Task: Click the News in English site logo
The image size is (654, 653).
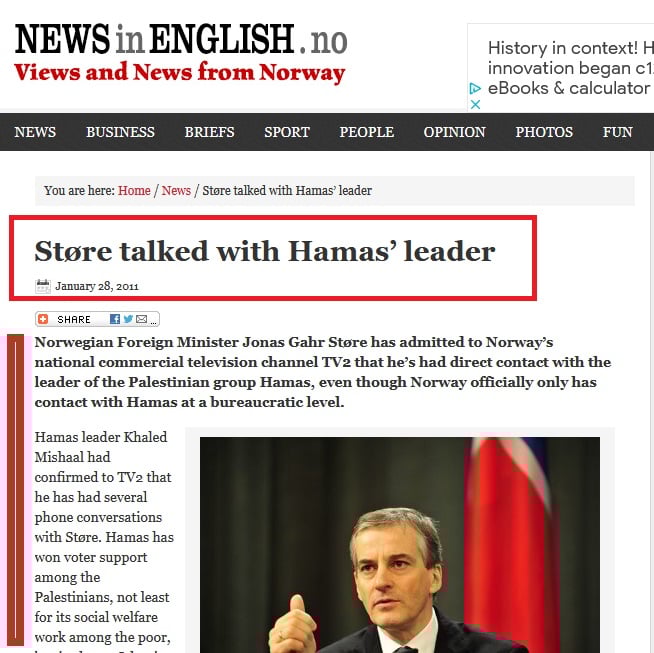Action: point(181,53)
